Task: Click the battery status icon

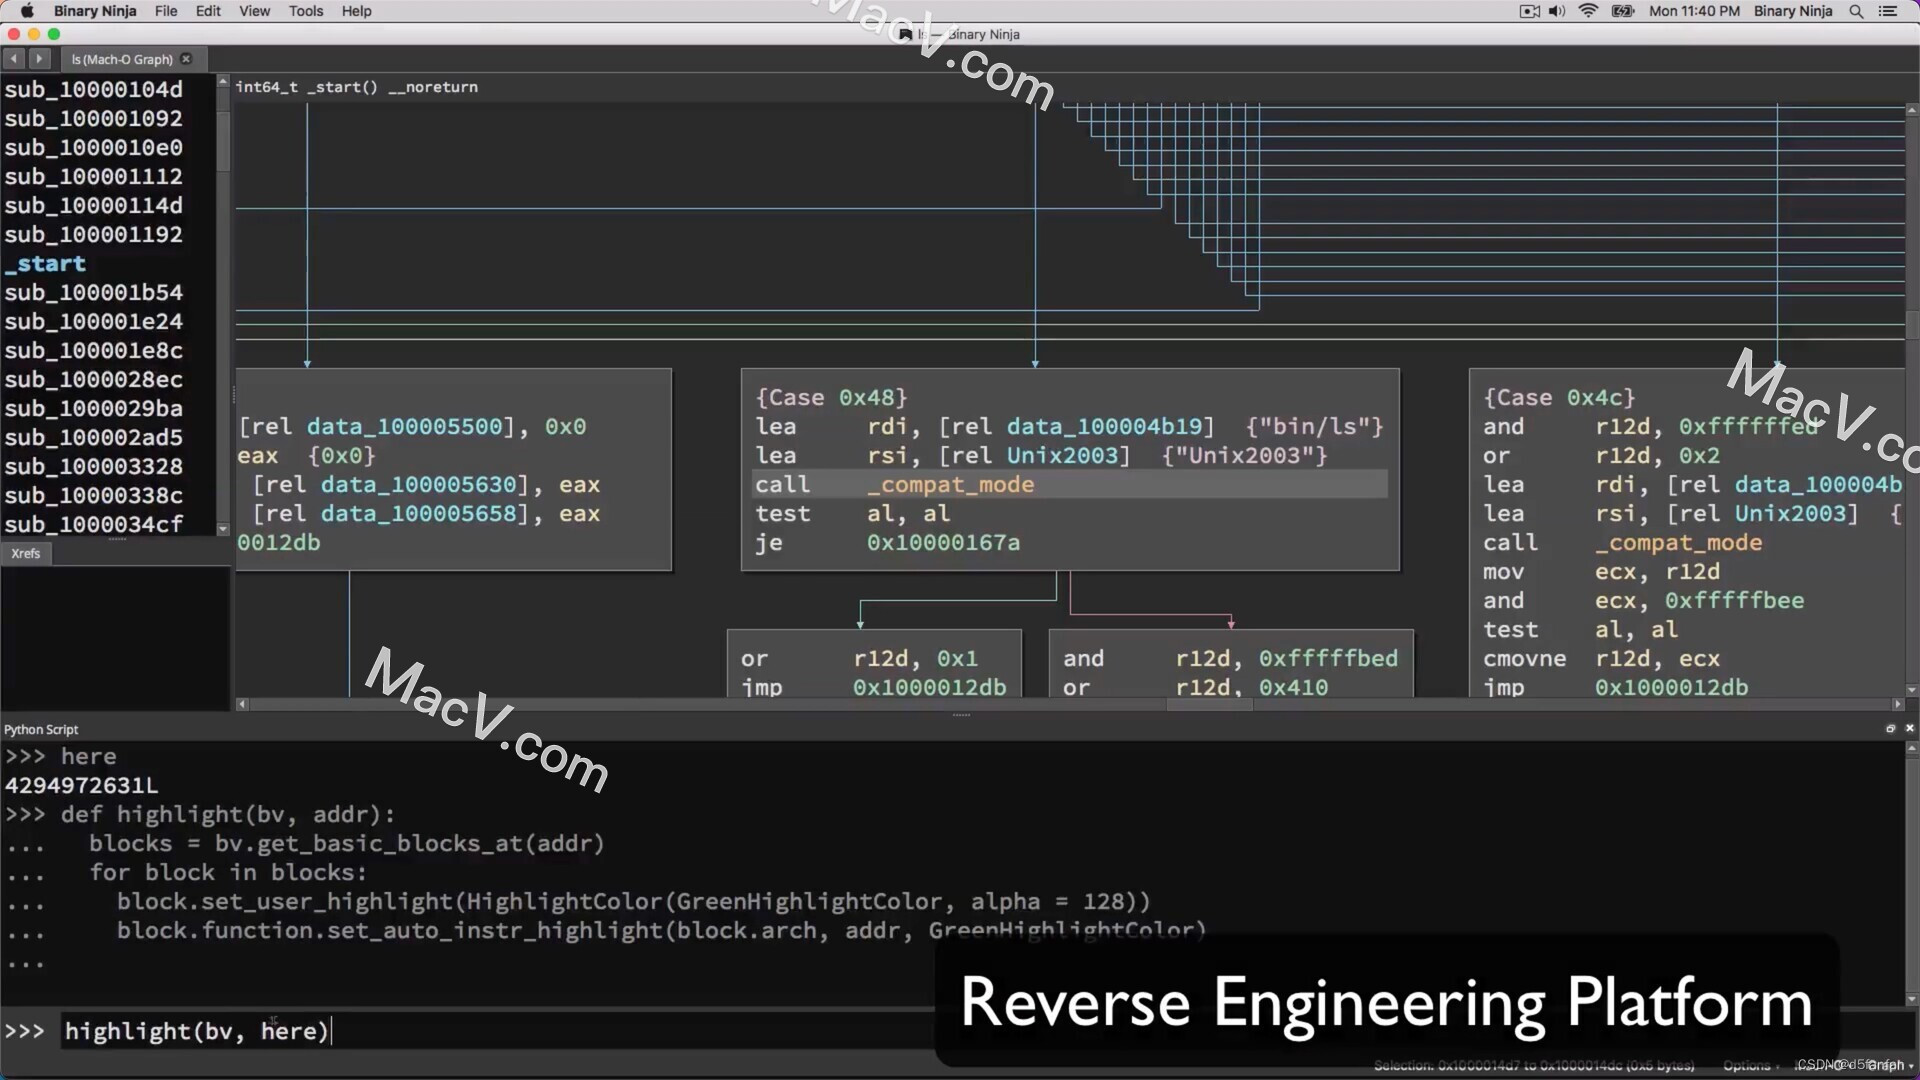Action: [1623, 11]
